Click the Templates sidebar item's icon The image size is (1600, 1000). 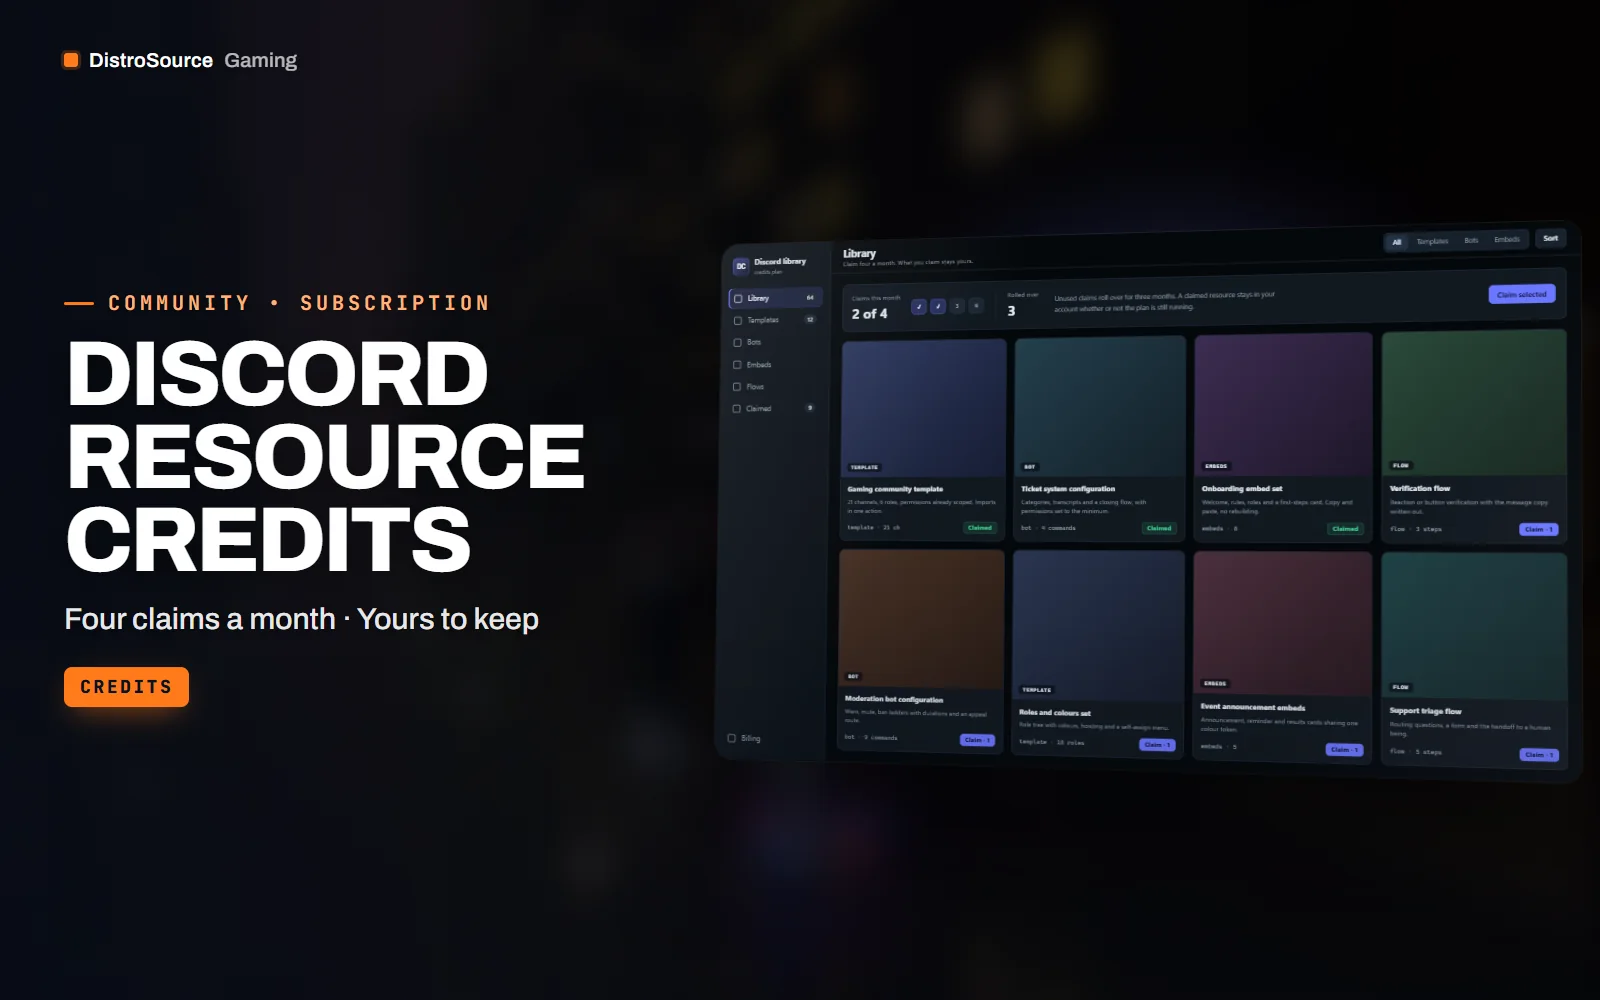[738, 320]
